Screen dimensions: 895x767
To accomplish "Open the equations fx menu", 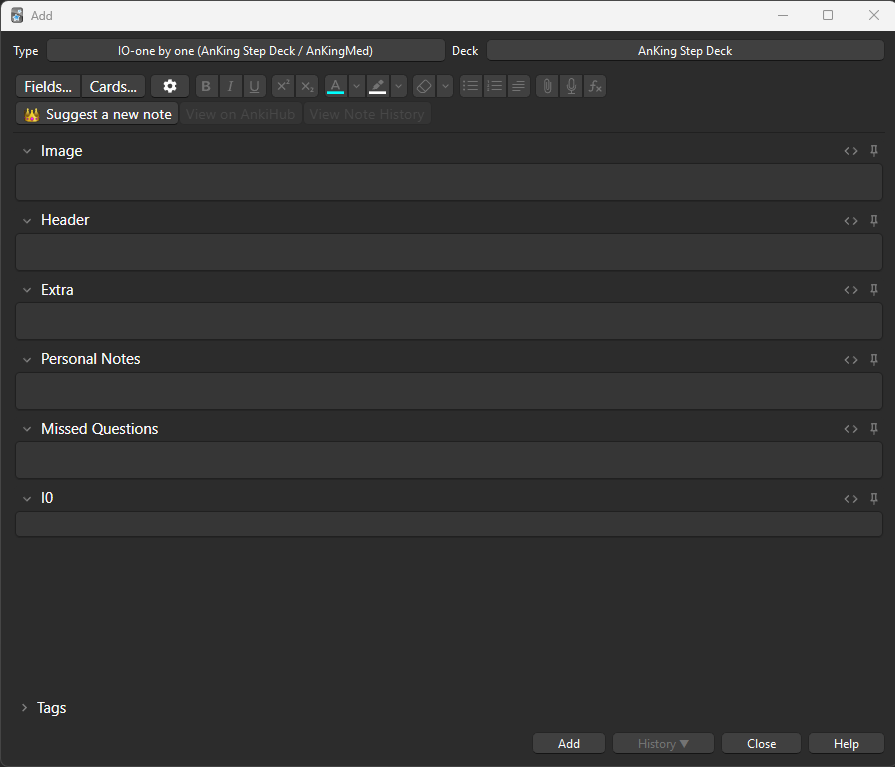I will (595, 87).
